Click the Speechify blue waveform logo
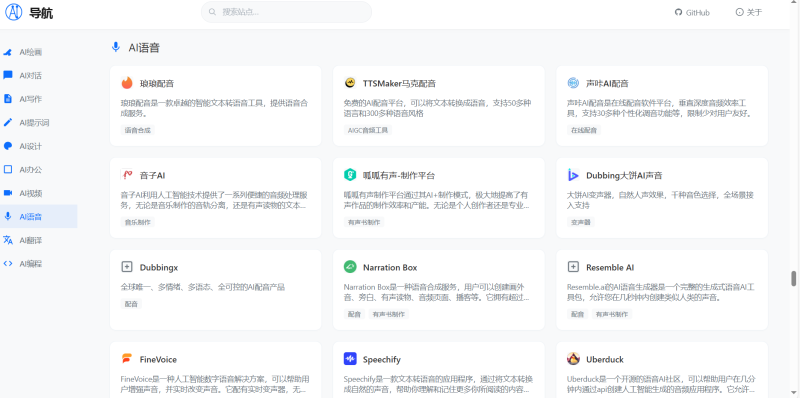Image resolution: width=800 pixels, height=398 pixels. pyautogui.click(x=350, y=359)
